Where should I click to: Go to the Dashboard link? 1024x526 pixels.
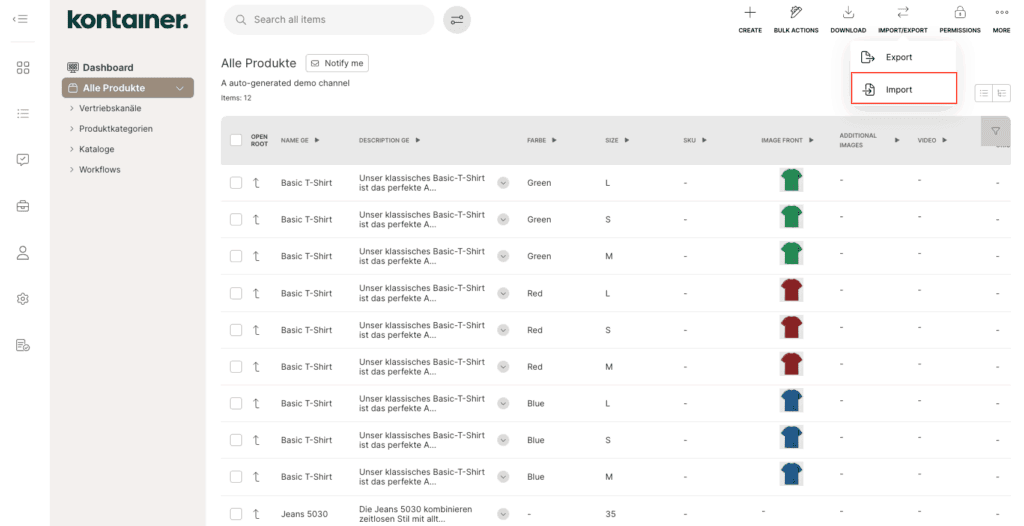tap(107, 68)
